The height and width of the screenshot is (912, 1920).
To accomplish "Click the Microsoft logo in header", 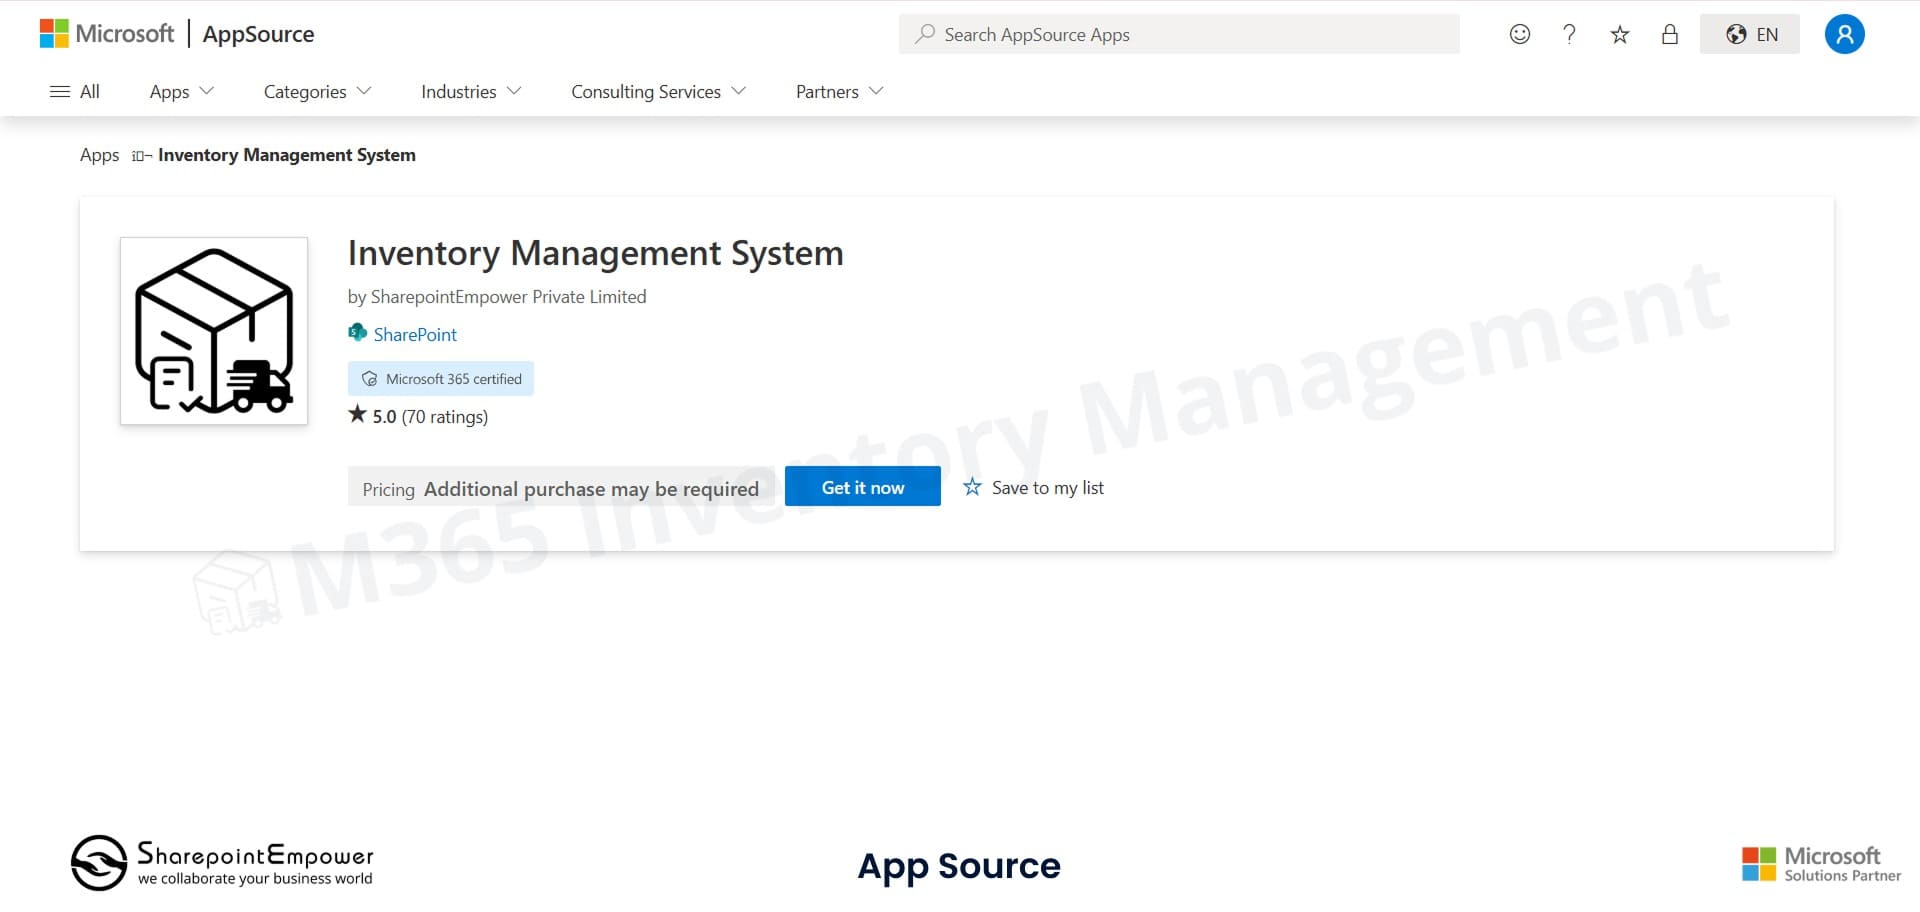I will [x=107, y=34].
